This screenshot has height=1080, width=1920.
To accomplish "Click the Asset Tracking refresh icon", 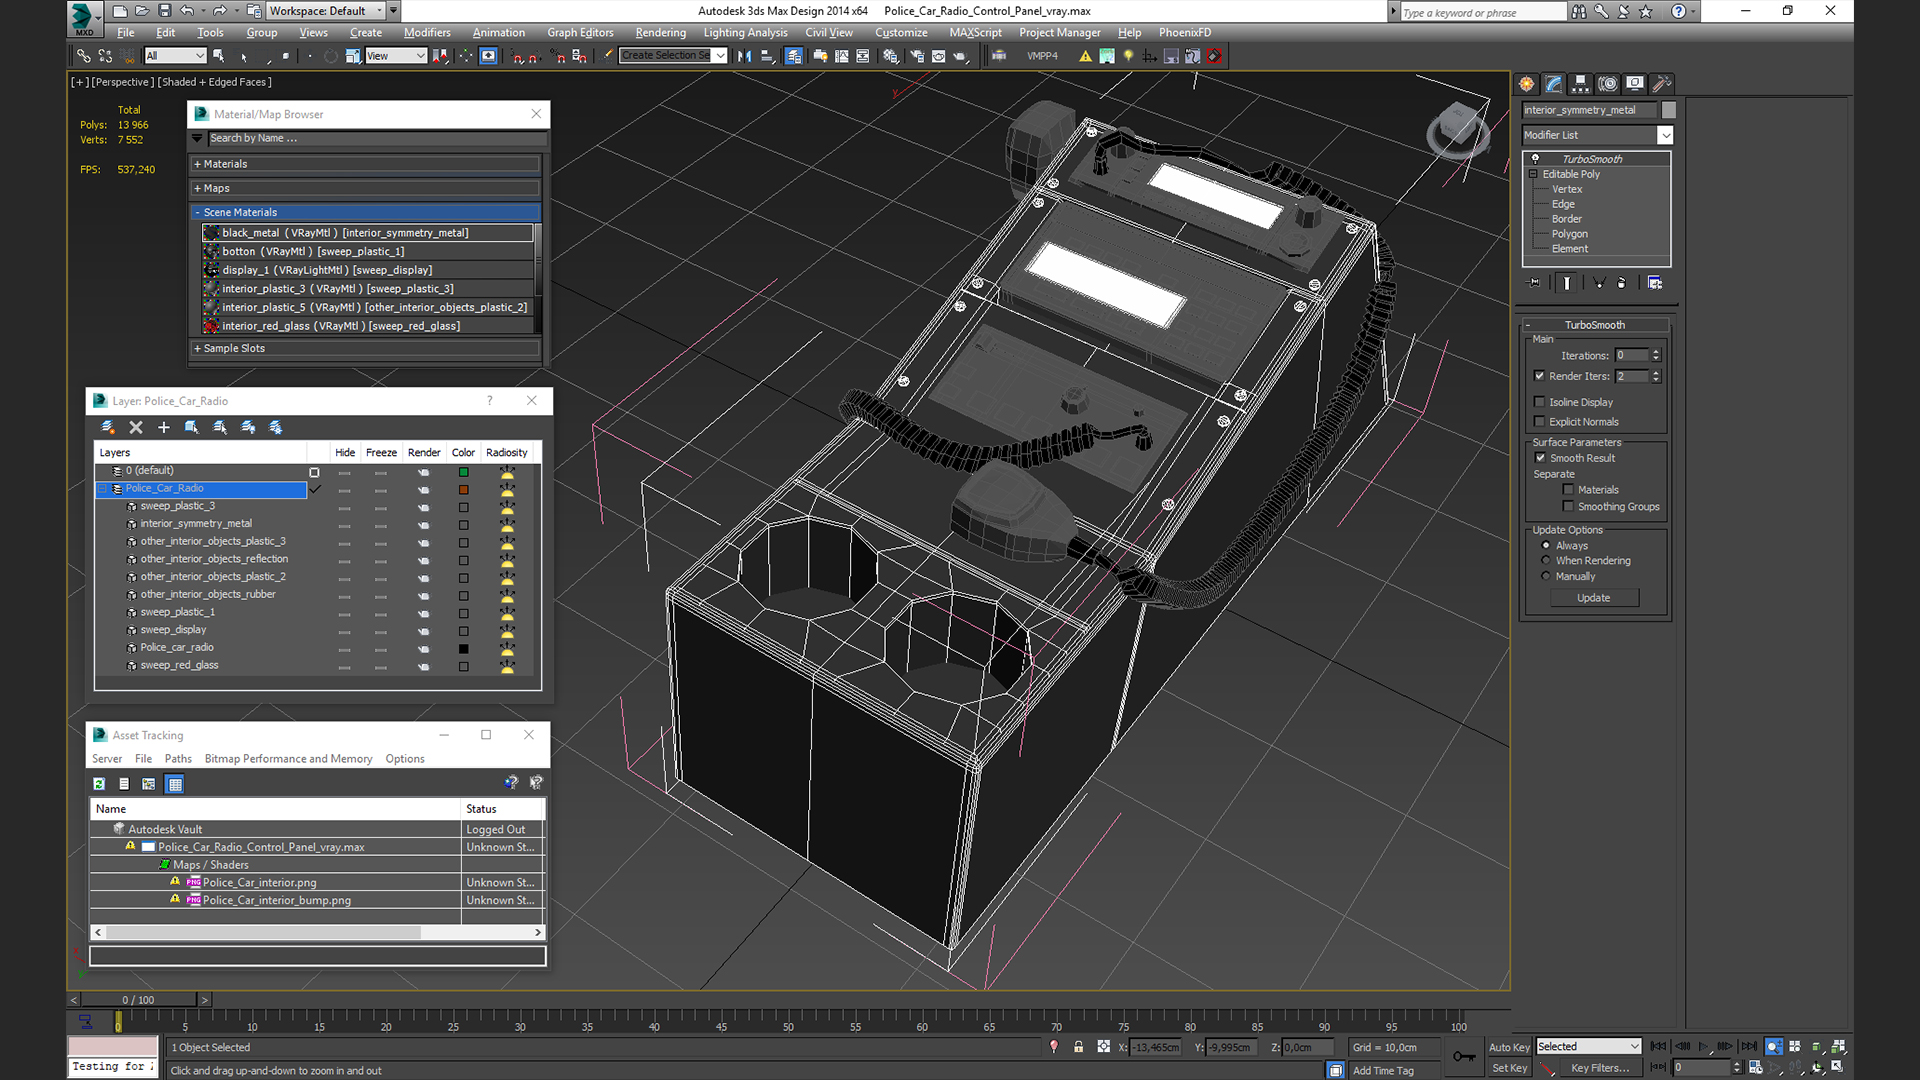I will [99, 783].
